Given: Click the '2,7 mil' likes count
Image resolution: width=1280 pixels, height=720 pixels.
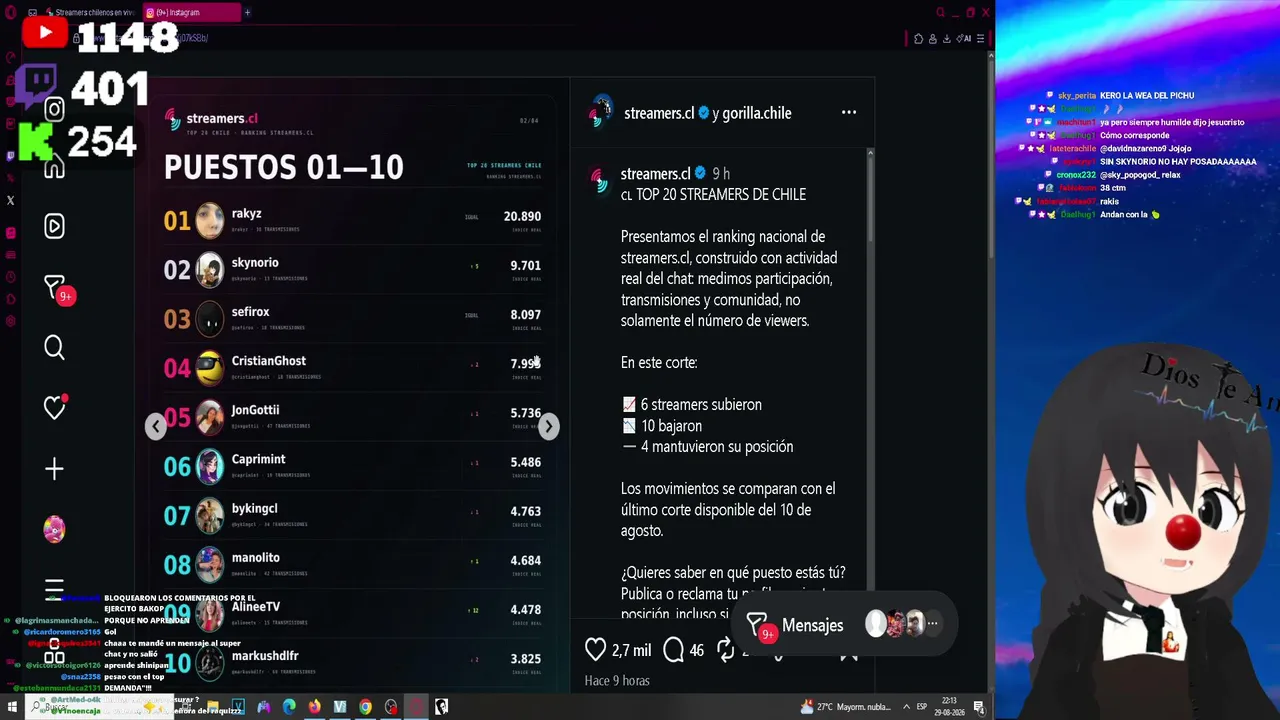Looking at the screenshot, I should [631, 650].
